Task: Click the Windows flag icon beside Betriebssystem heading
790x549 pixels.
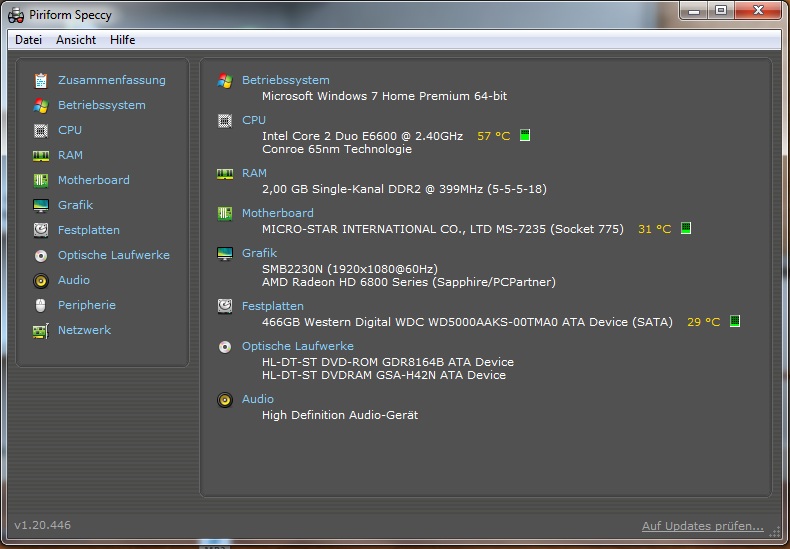Action: [225, 81]
